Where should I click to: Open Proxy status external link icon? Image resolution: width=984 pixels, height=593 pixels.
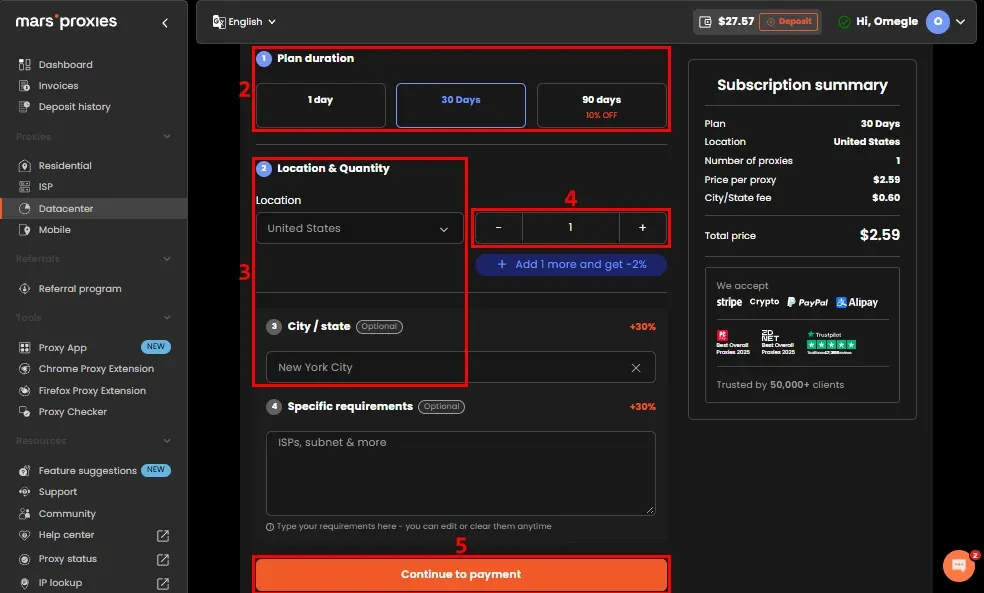[163, 559]
